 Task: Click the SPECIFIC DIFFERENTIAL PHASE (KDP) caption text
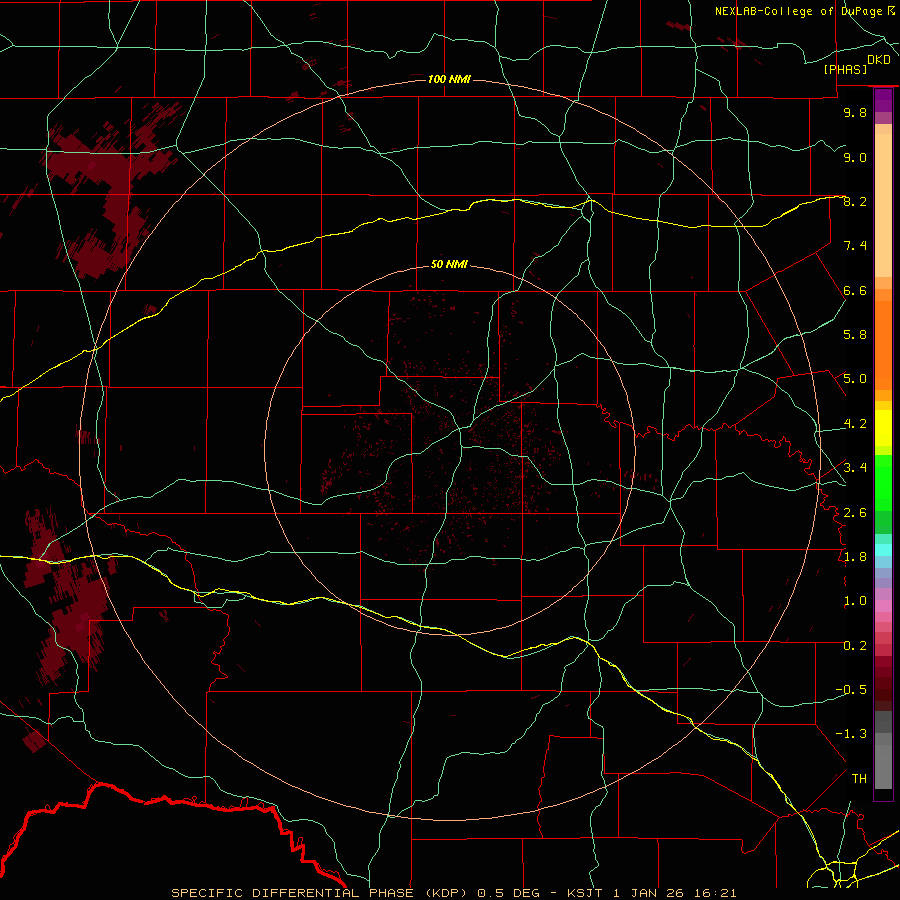(318, 893)
